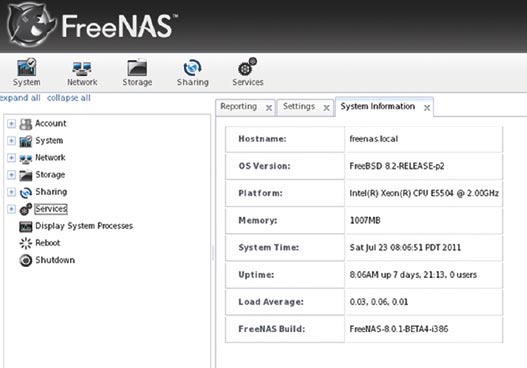Image resolution: width=527 pixels, height=368 pixels.
Task: Select Sharing label in the tree
Action: 51,192
